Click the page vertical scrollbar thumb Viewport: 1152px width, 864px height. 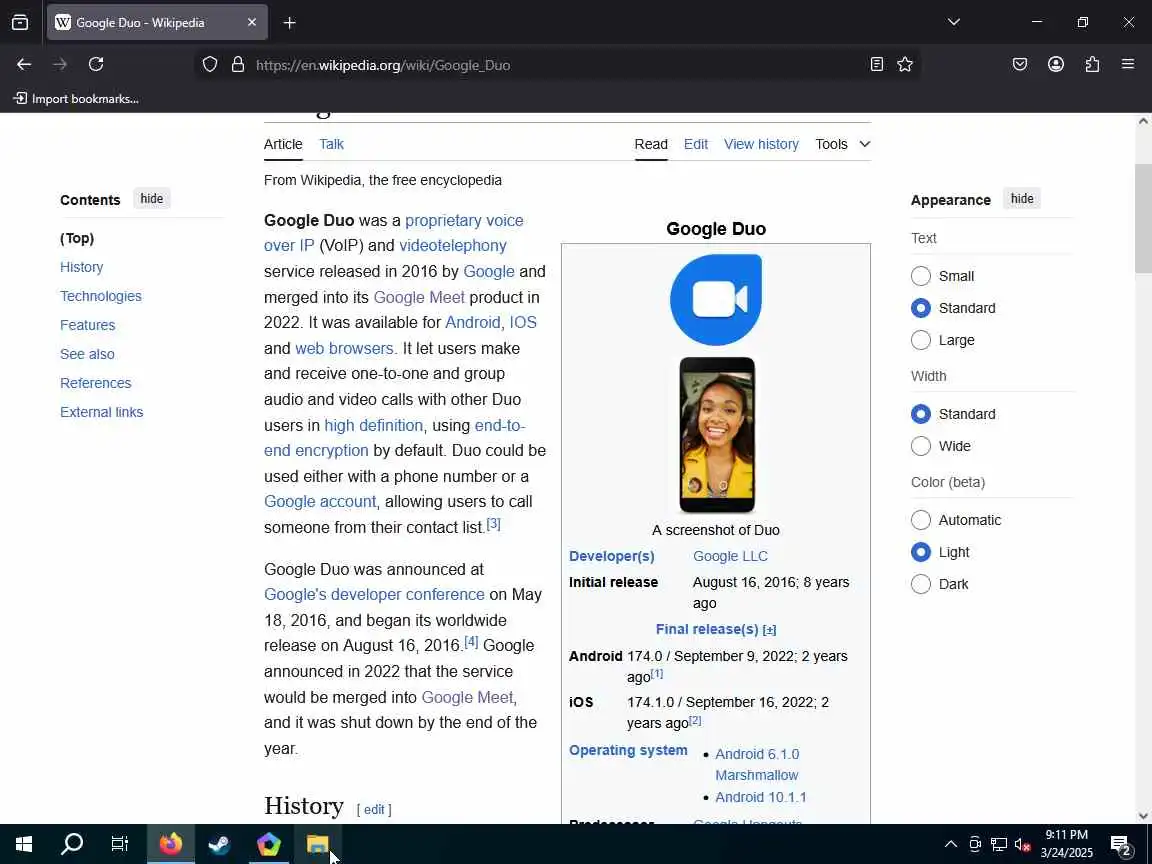(x=1142, y=218)
